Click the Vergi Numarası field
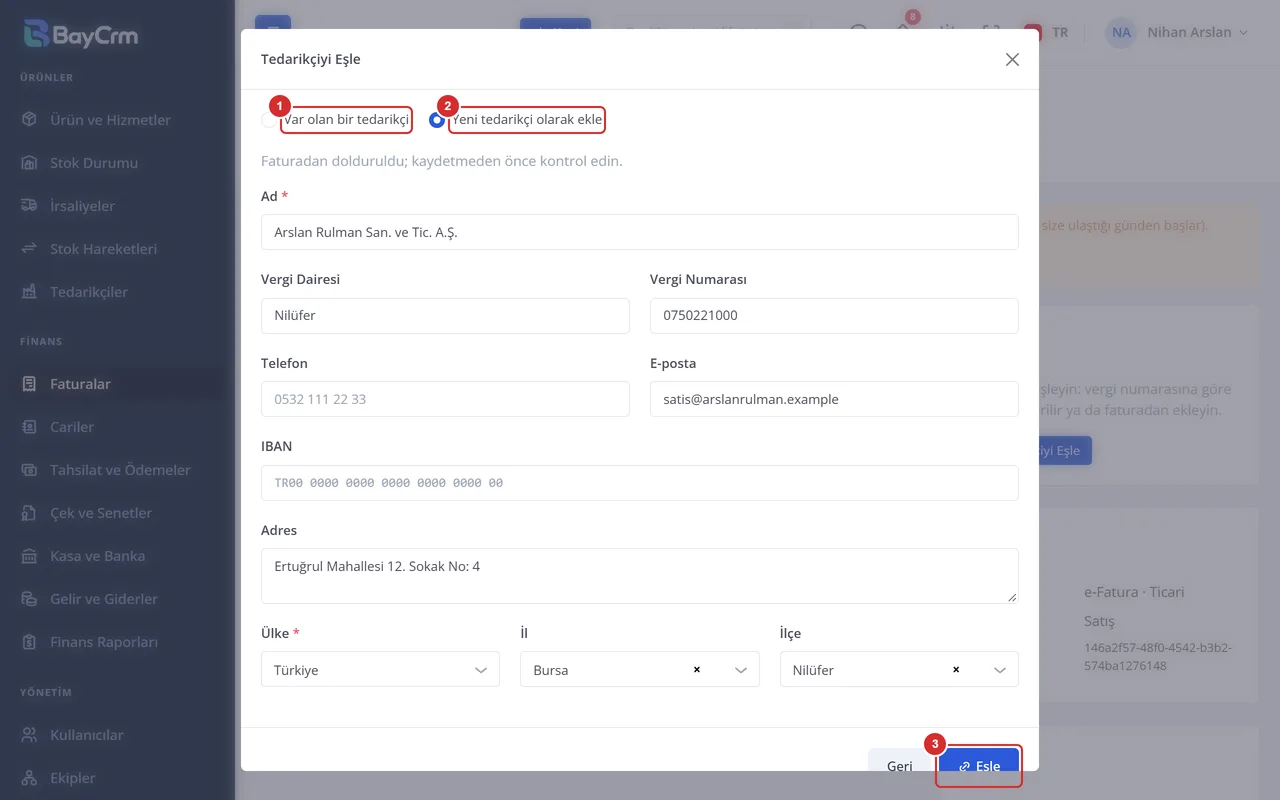Image resolution: width=1280 pixels, height=800 pixels. [x=834, y=316]
